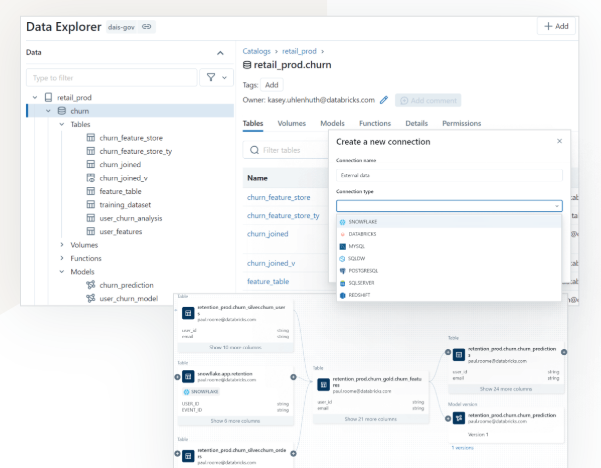
Task: Open the 1 versions link in lineage
Action: pos(462,448)
